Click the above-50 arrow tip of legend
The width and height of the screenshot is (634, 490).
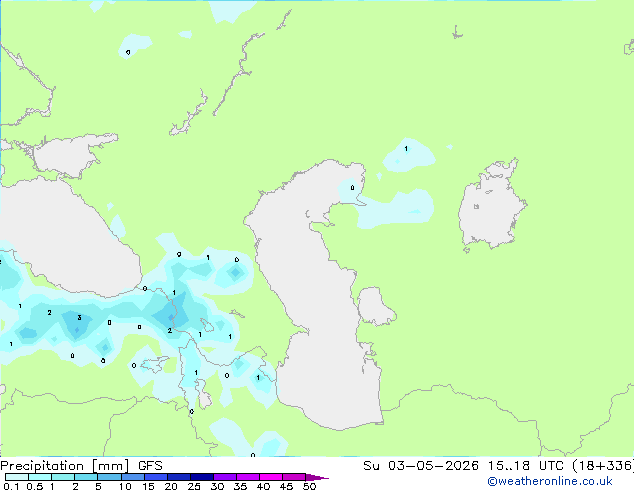click(x=317, y=477)
